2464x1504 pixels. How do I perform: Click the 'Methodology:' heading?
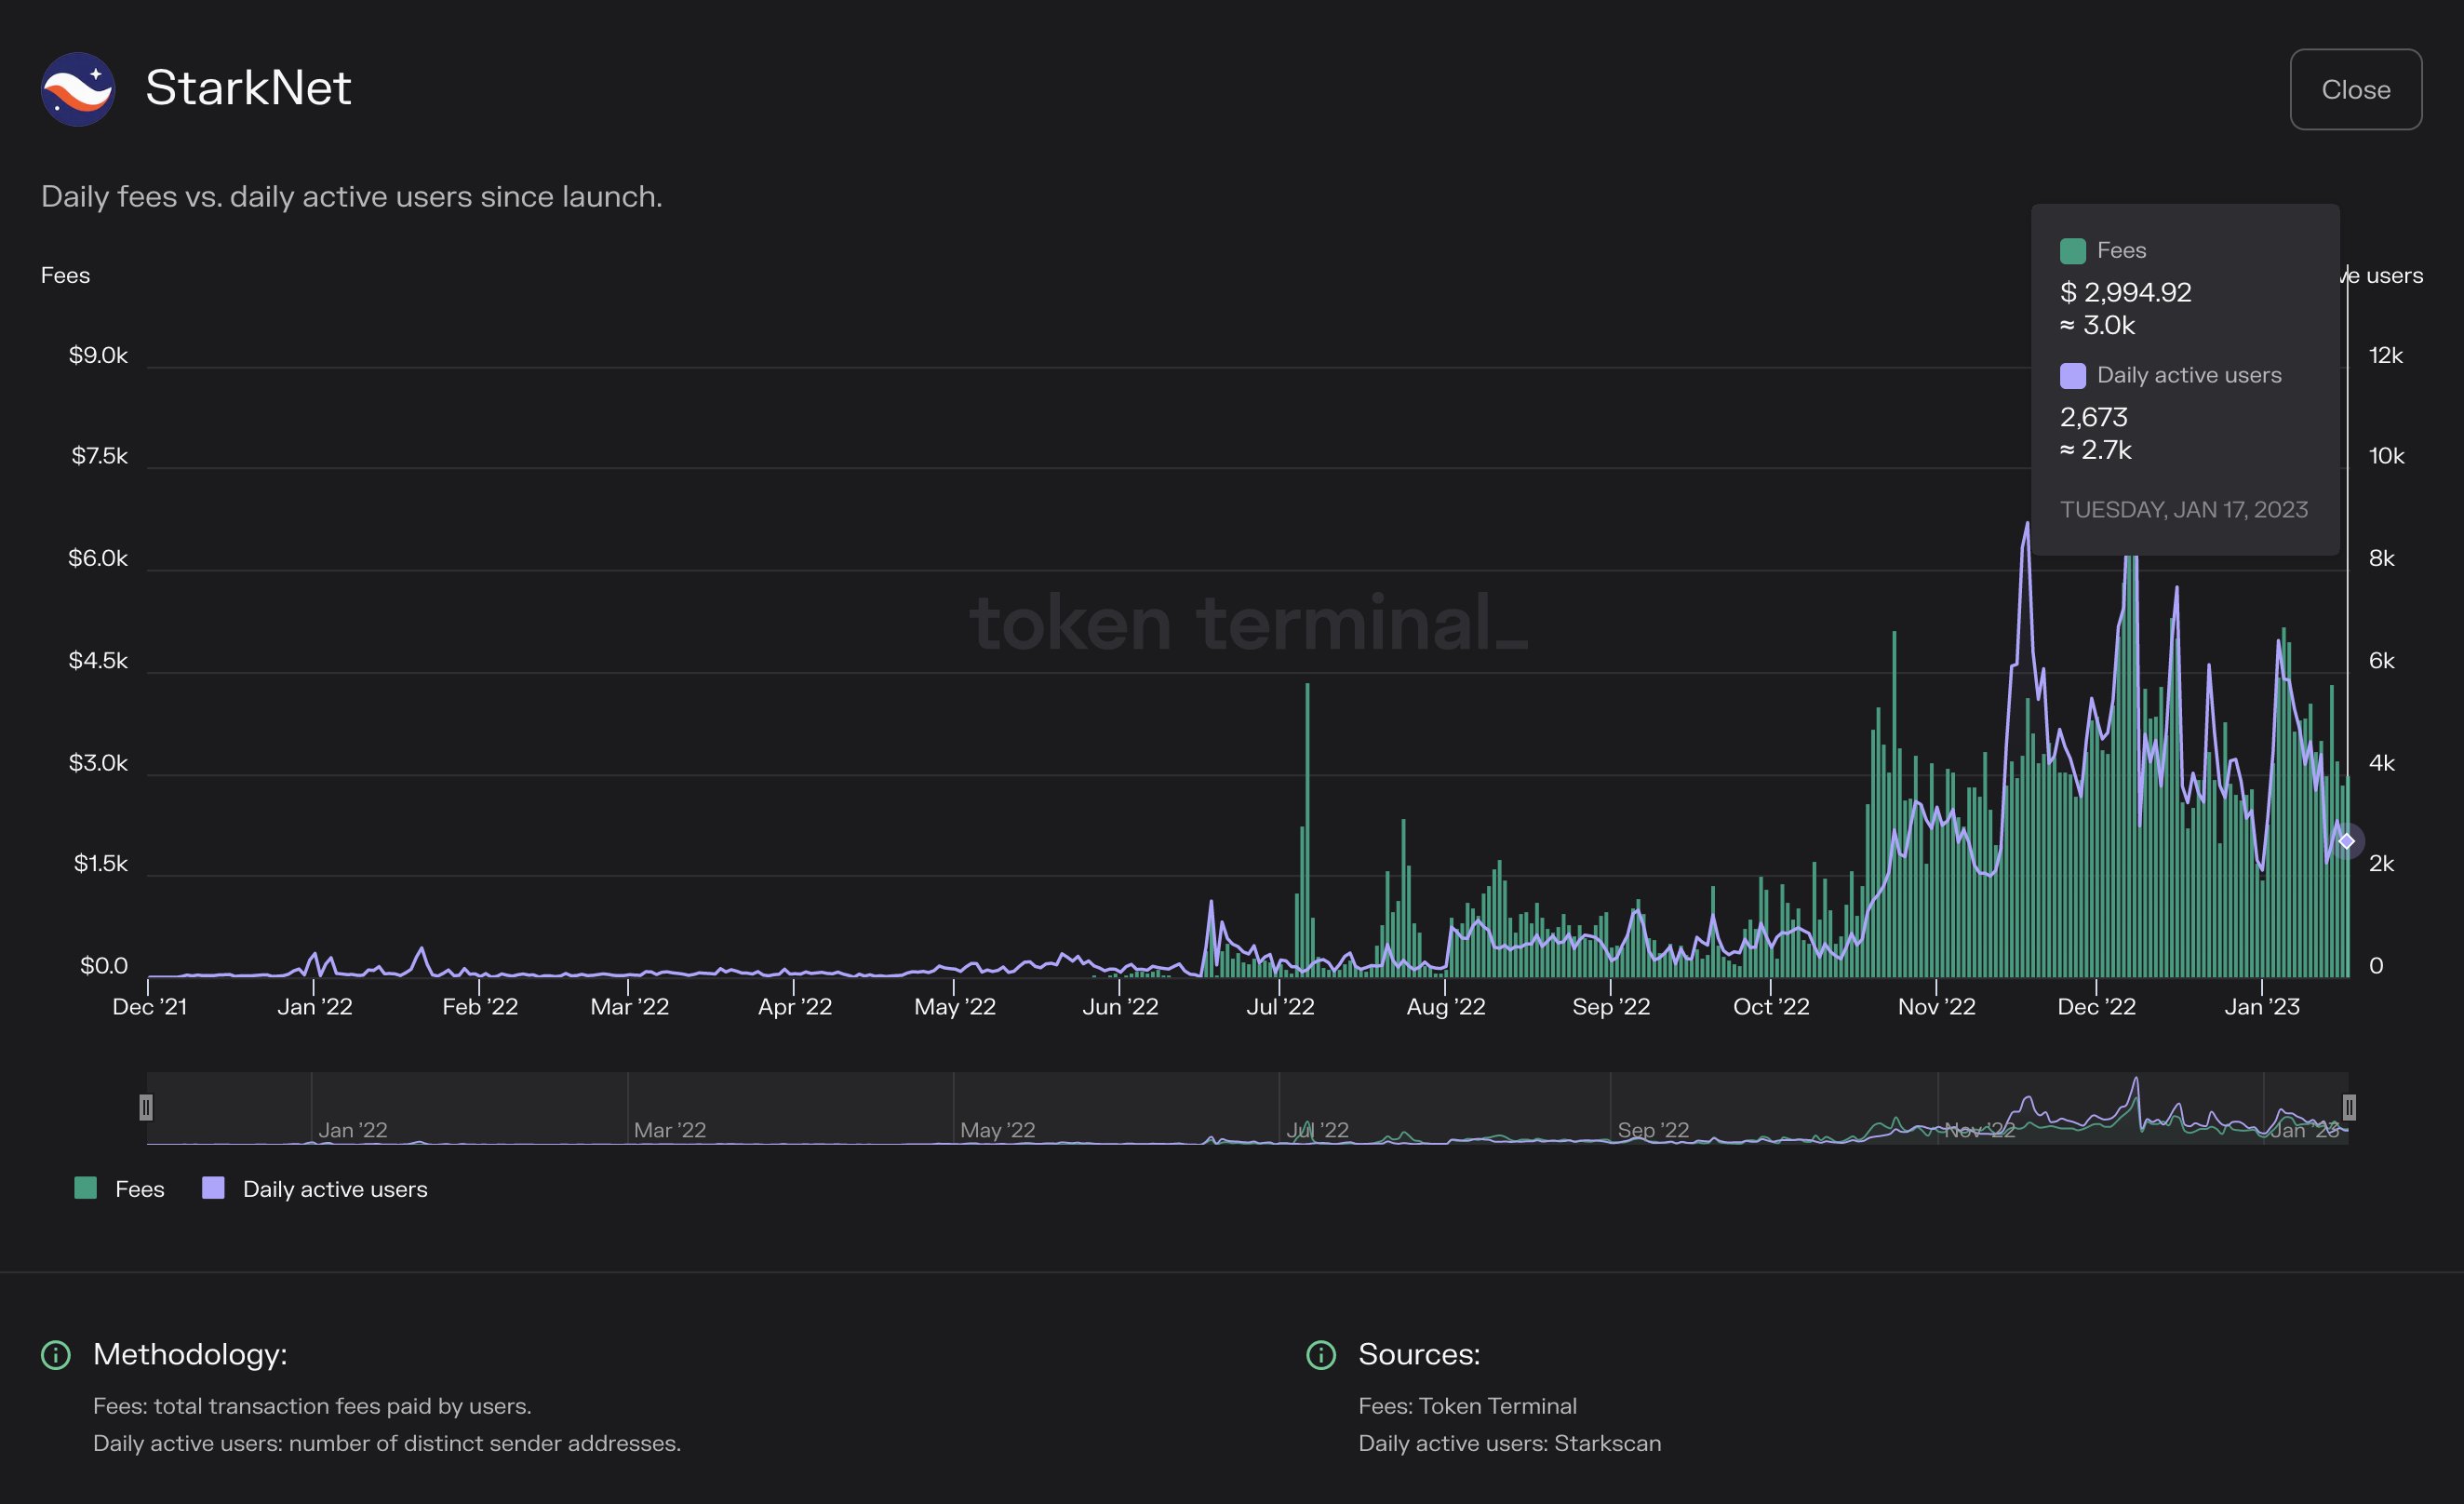coord(190,1354)
